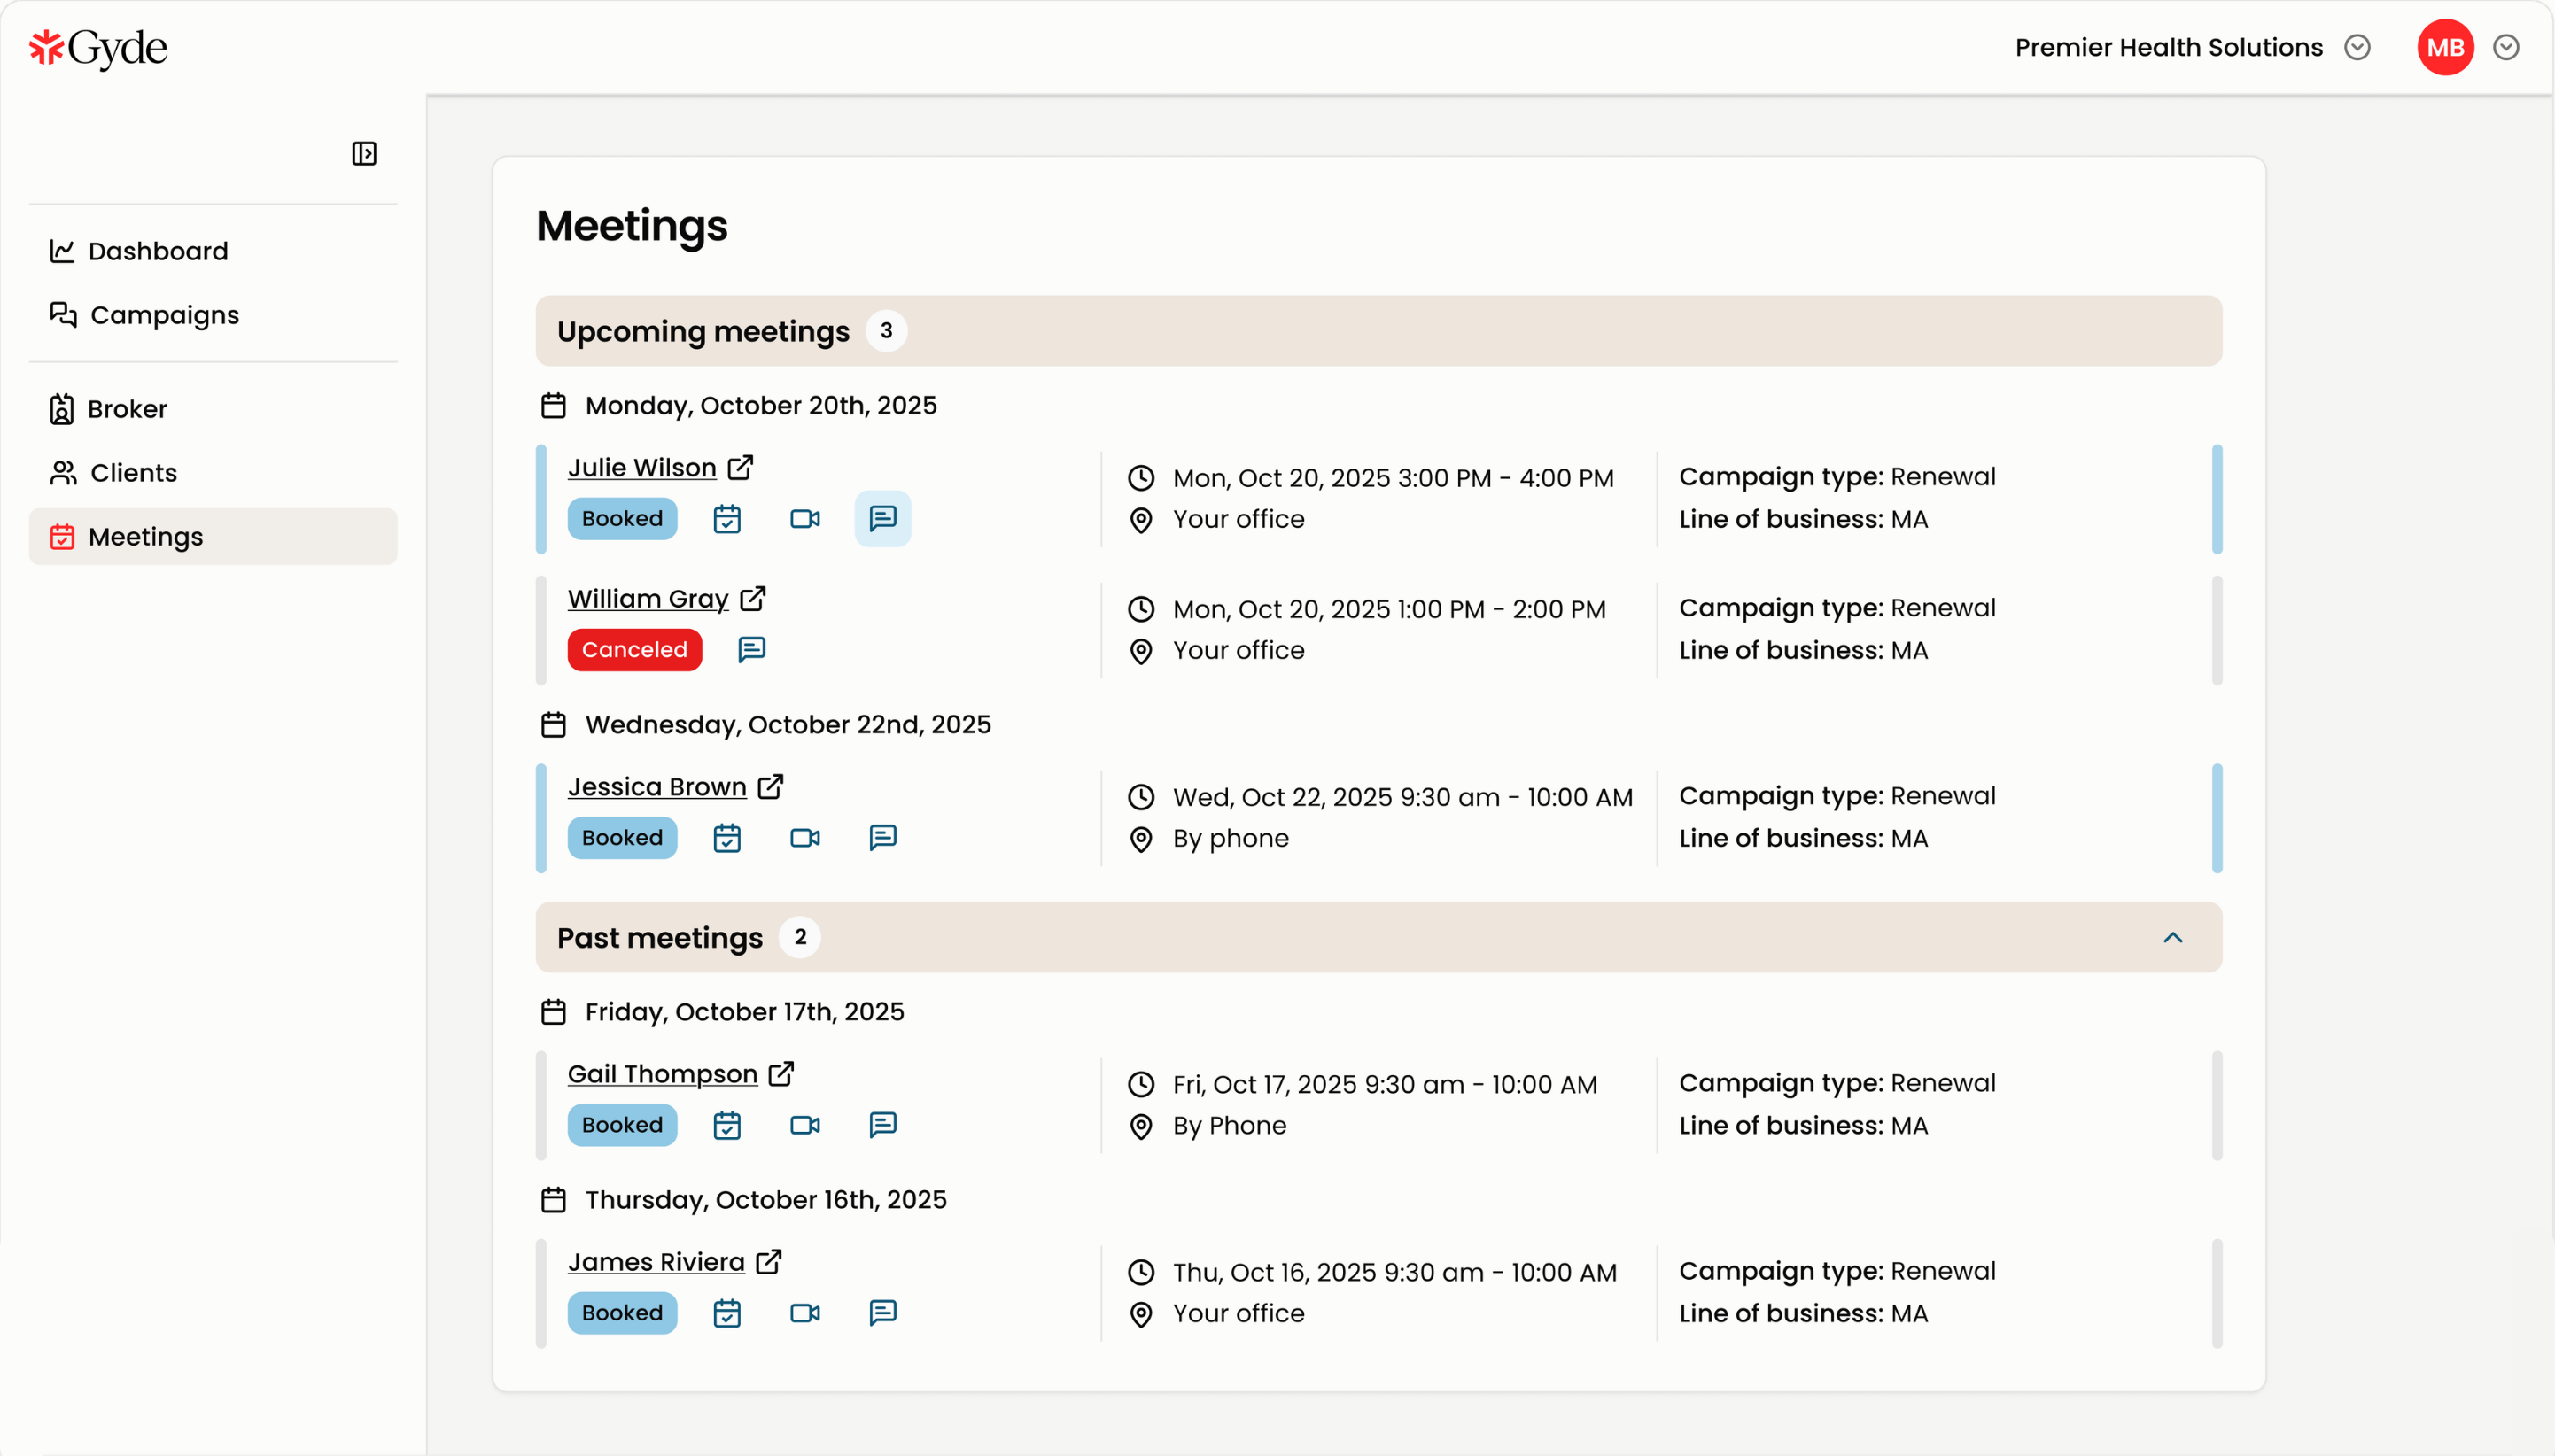Open the Premier Health Solutions dropdown
Screen dimensions: 2555x1456
pyautogui.click(x=2357, y=47)
